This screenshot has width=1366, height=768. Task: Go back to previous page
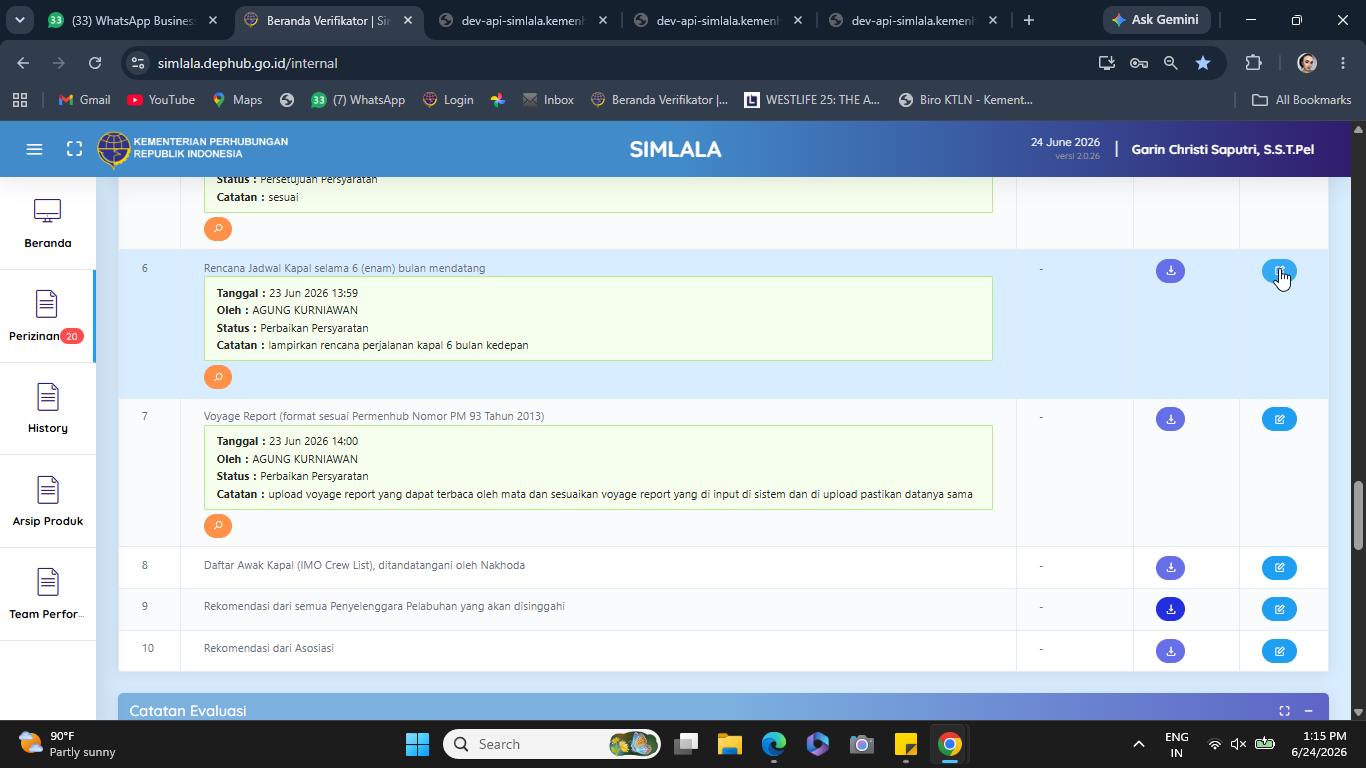point(23,63)
